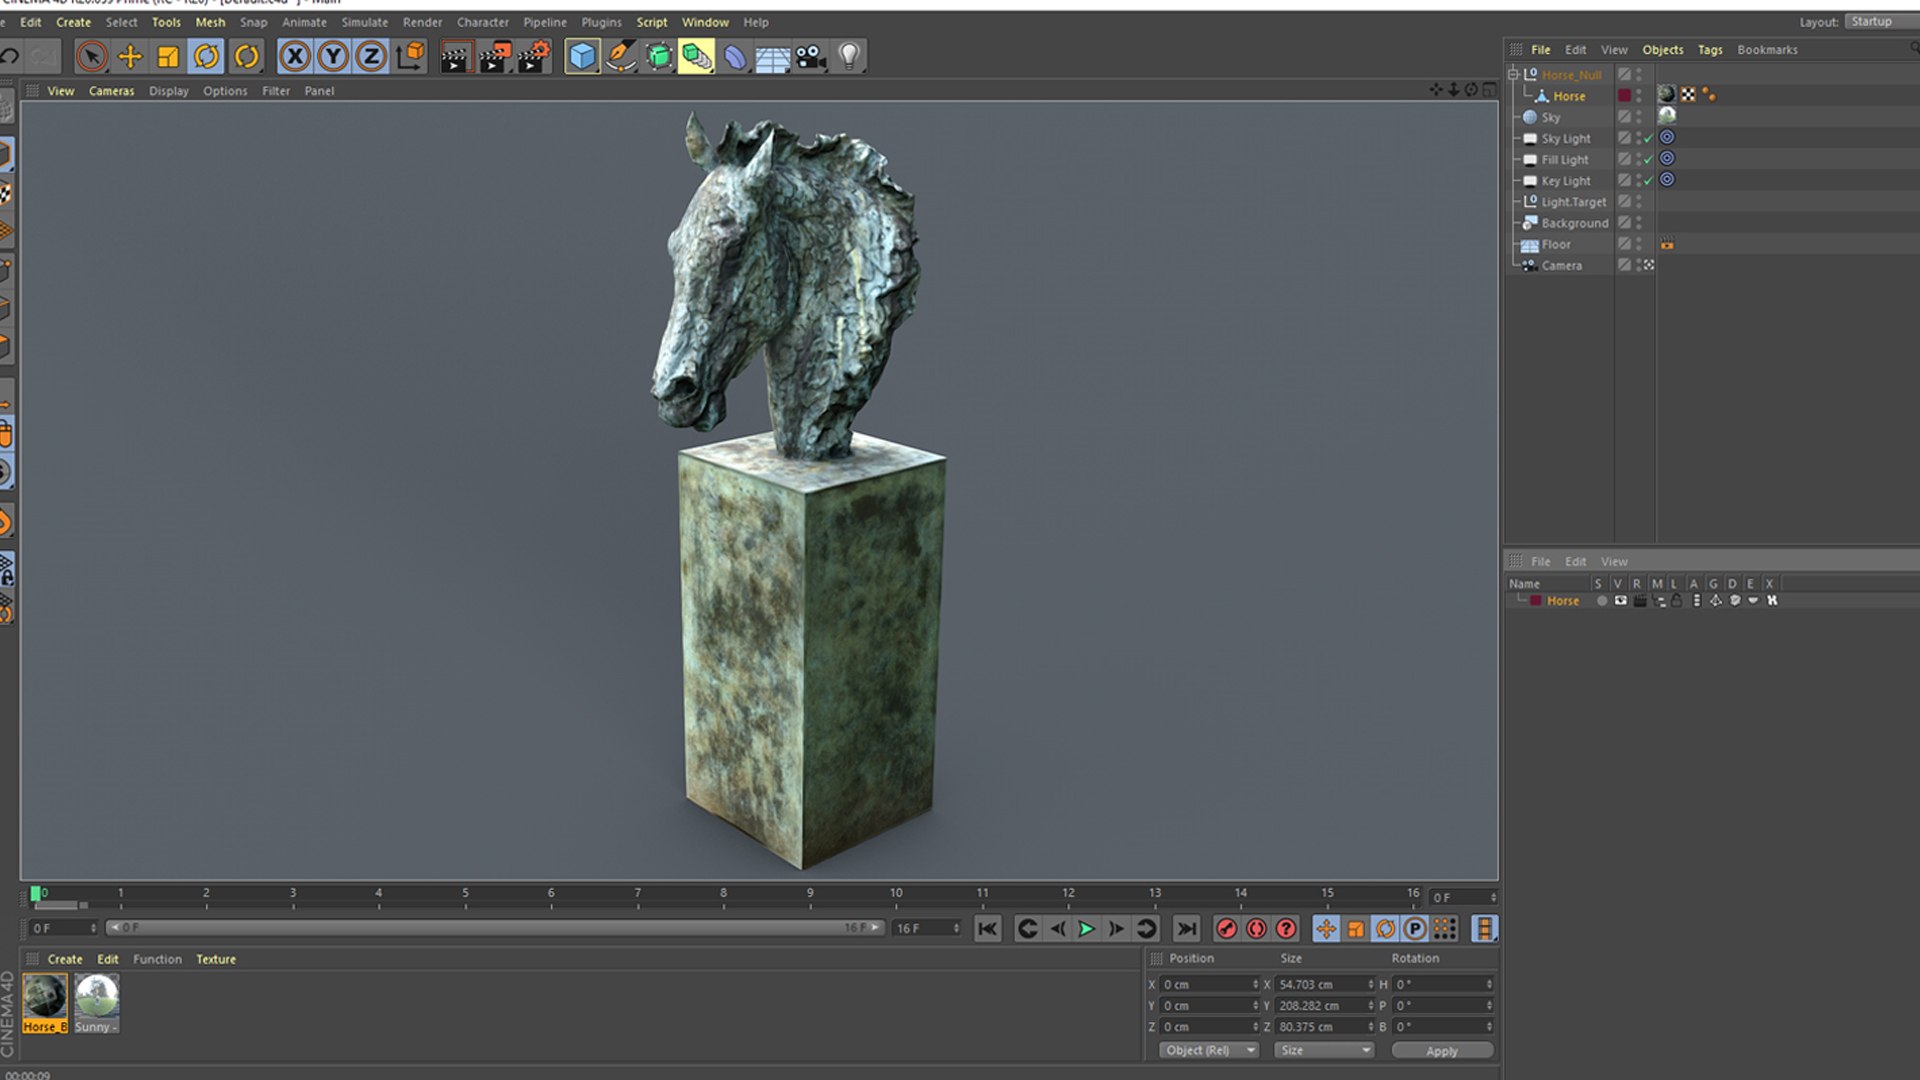Lock the X axis
The width and height of the screenshot is (1920, 1080).
click(295, 57)
